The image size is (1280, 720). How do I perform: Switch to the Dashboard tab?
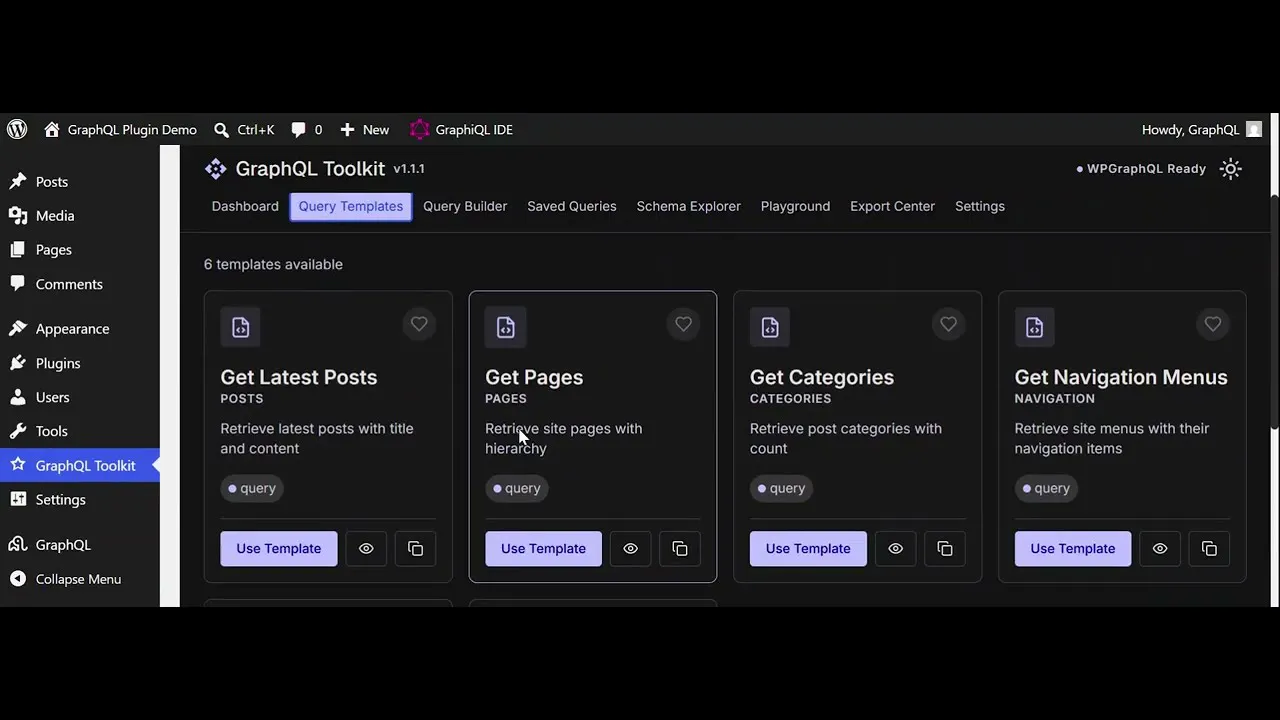coord(245,206)
